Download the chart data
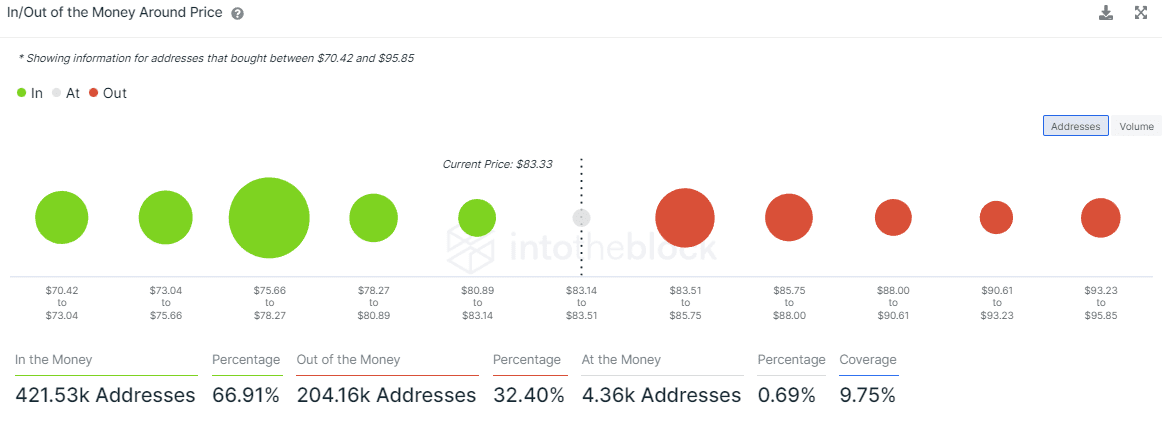 point(1106,13)
